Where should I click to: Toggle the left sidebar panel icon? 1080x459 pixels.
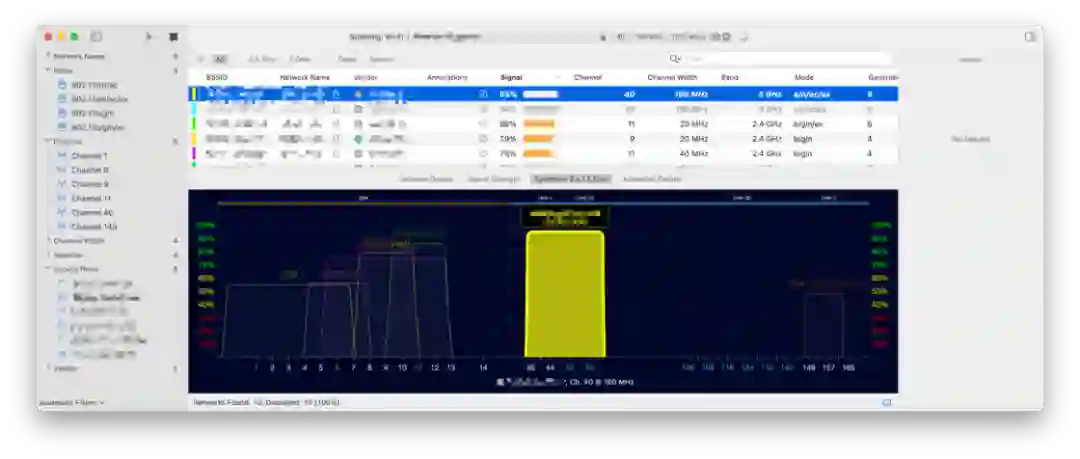pyautogui.click(x=96, y=37)
